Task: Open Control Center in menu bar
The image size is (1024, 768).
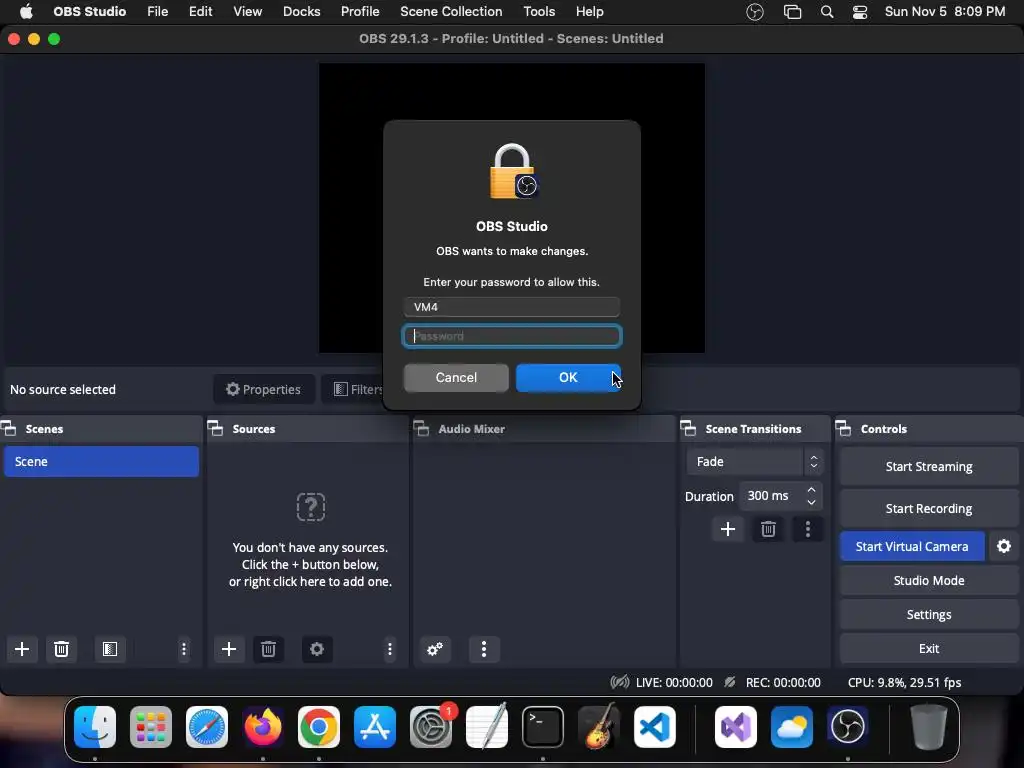Action: coord(860,12)
